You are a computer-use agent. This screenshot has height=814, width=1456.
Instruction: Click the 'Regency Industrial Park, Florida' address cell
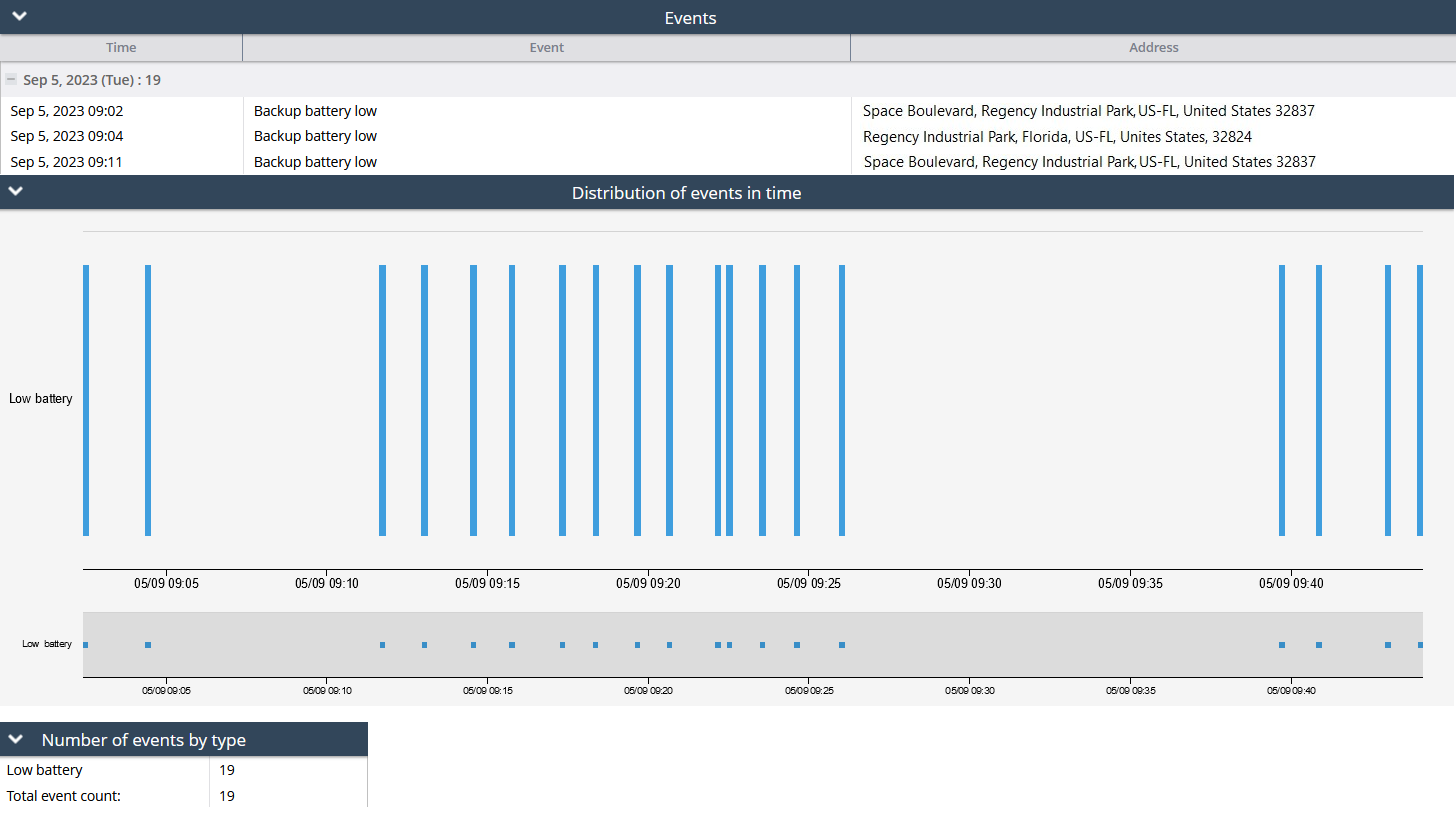tap(1057, 136)
